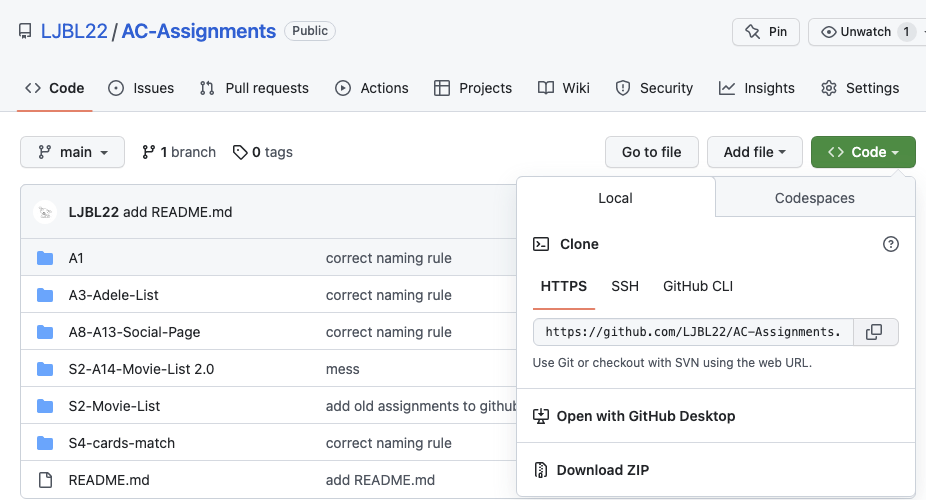Open the main branch dropdown
Image resolution: width=926 pixels, height=500 pixels.
[x=73, y=152]
